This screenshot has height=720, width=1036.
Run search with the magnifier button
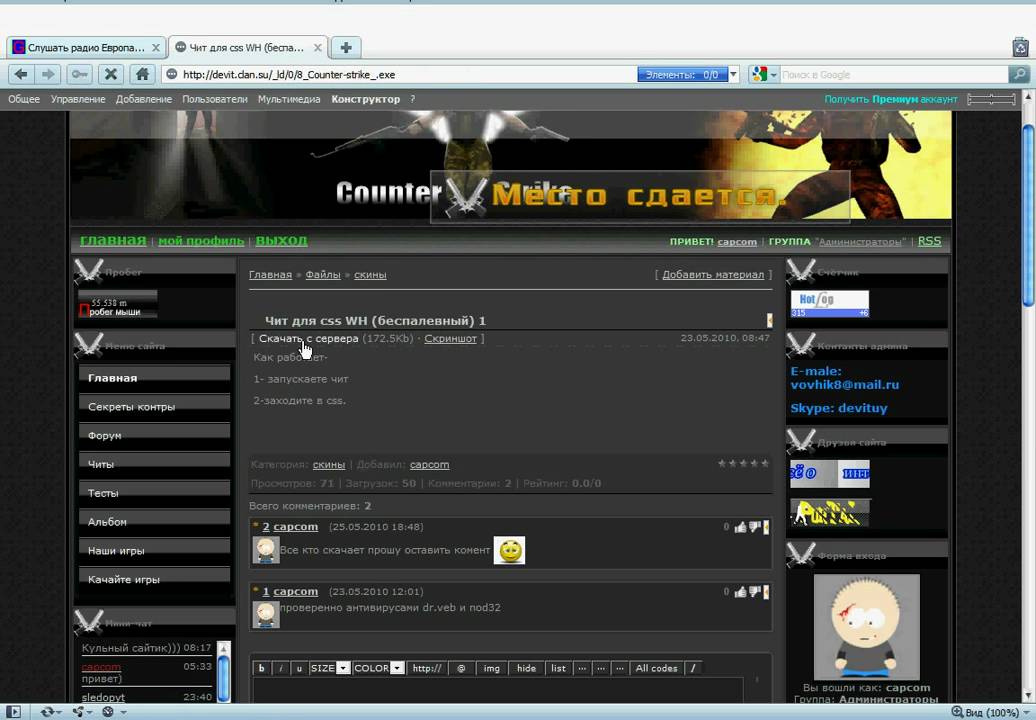(1019, 75)
